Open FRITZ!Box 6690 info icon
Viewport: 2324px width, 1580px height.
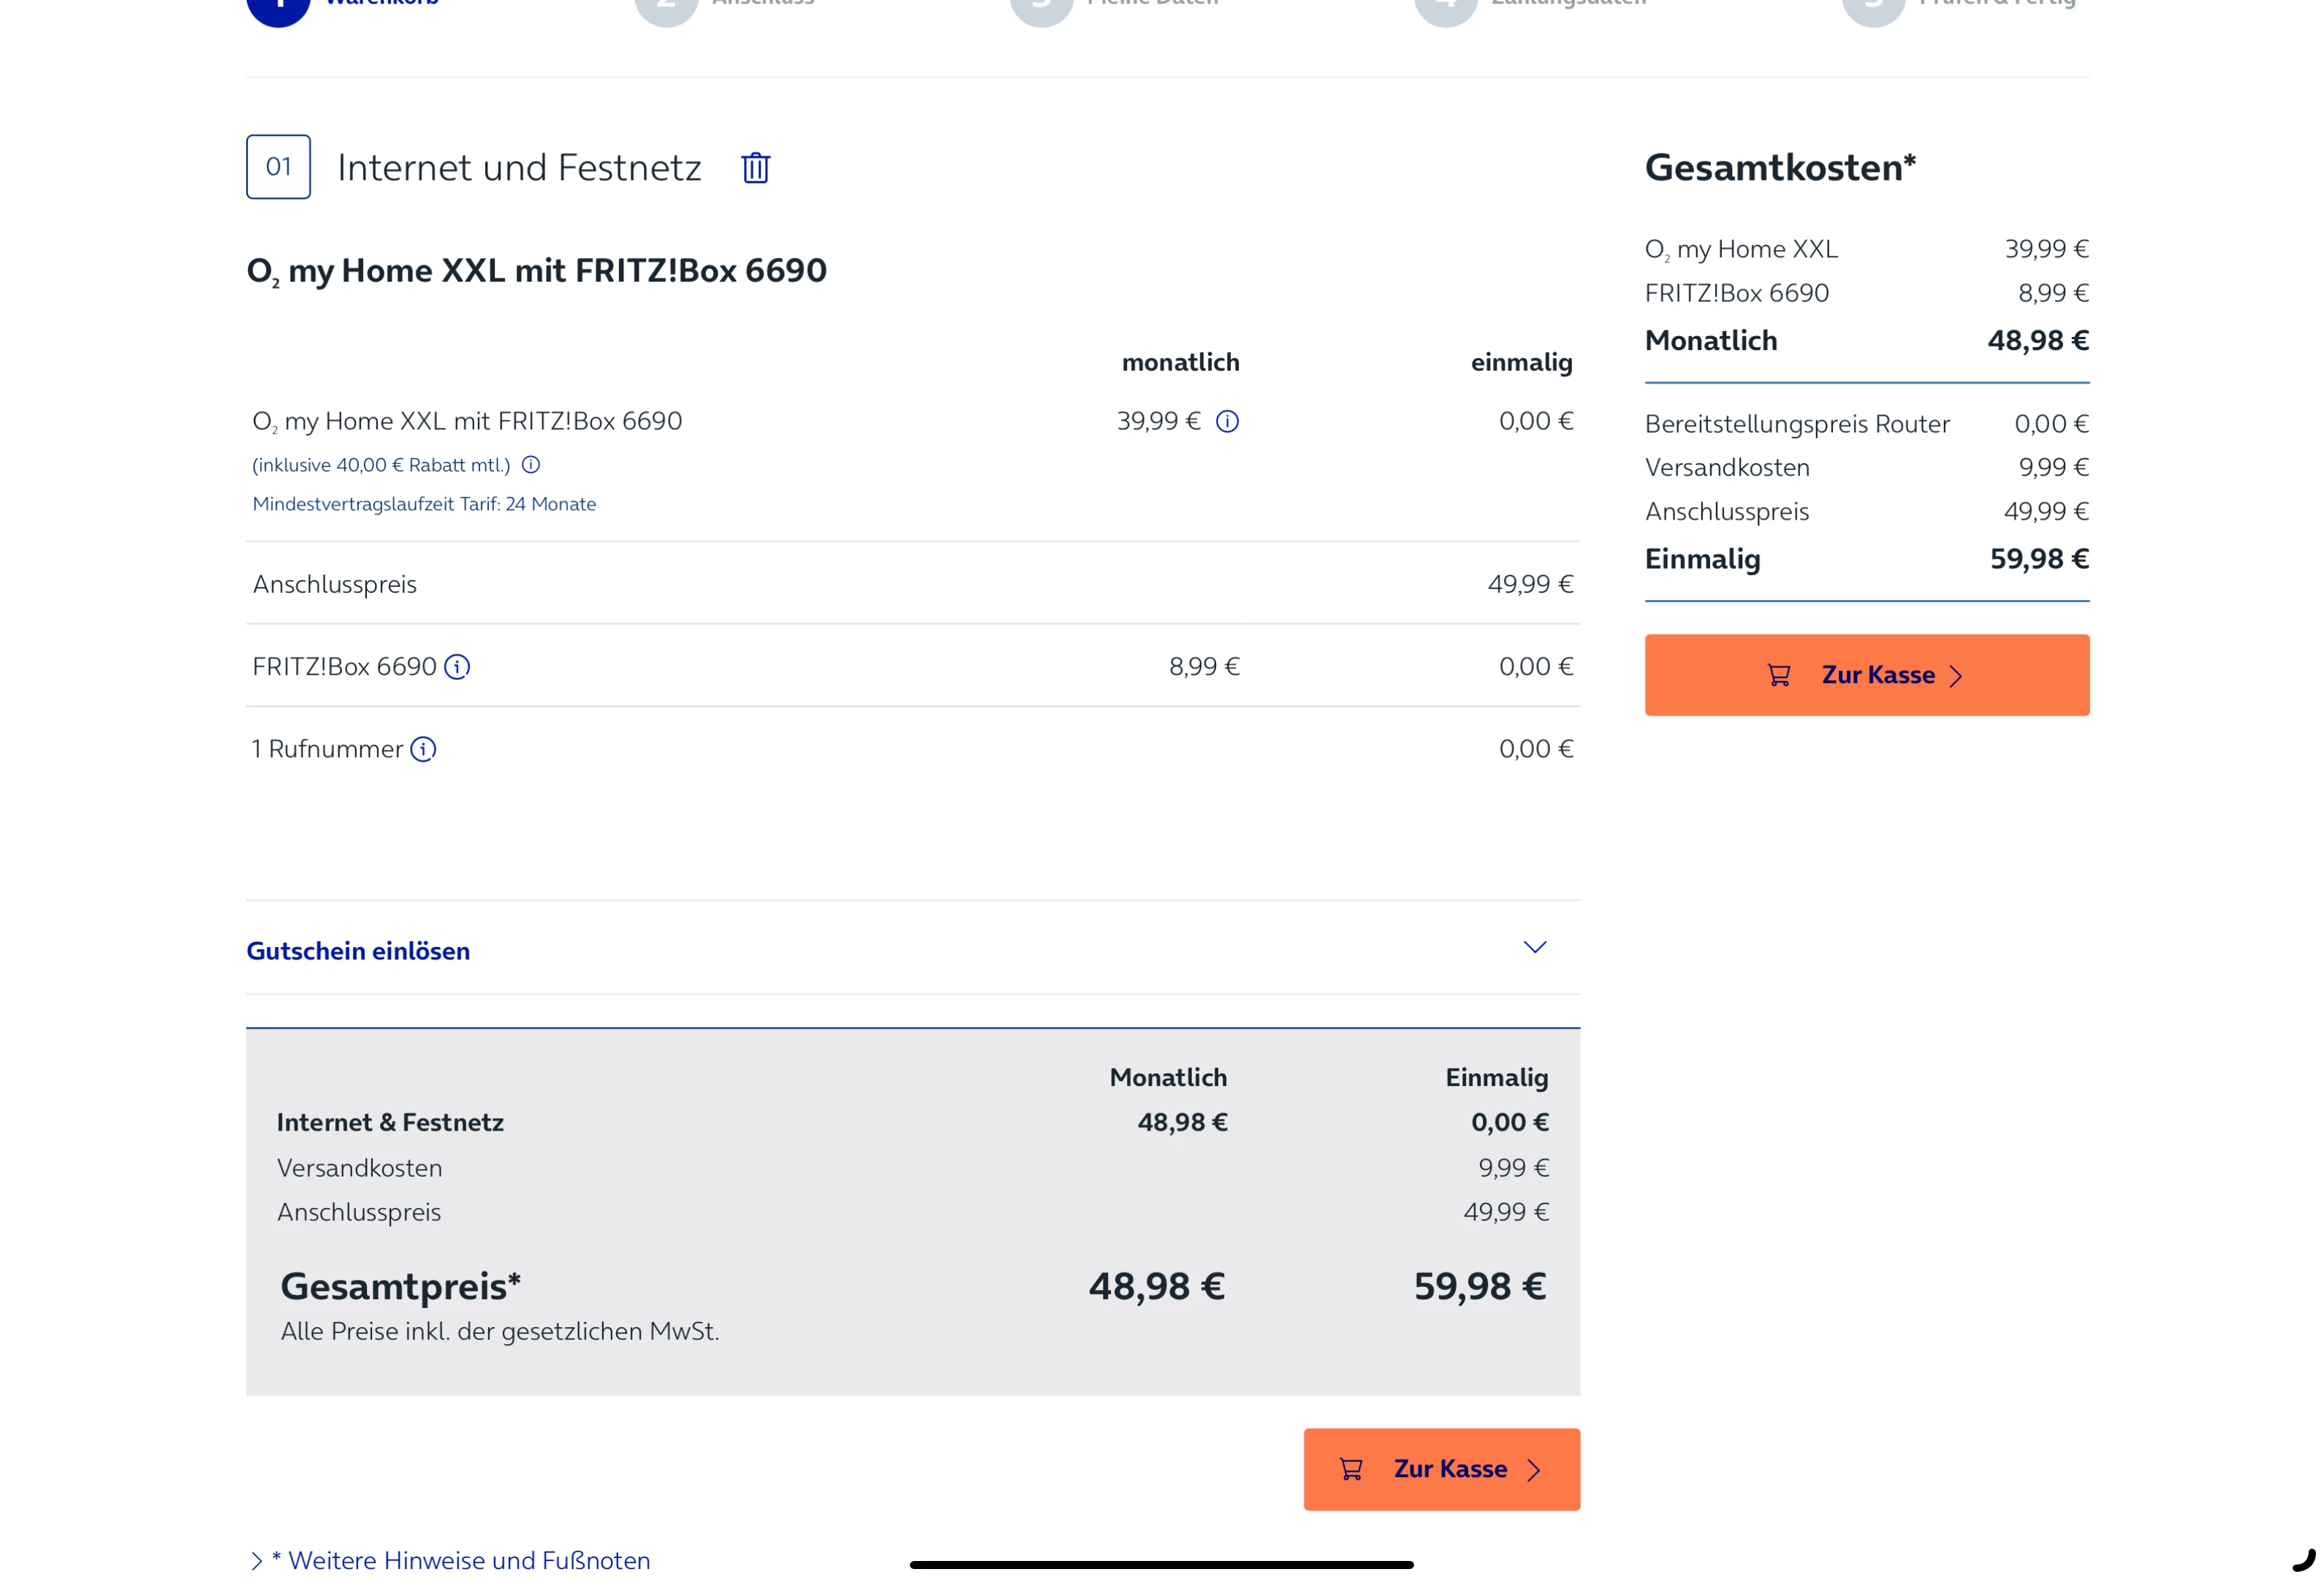[457, 666]
